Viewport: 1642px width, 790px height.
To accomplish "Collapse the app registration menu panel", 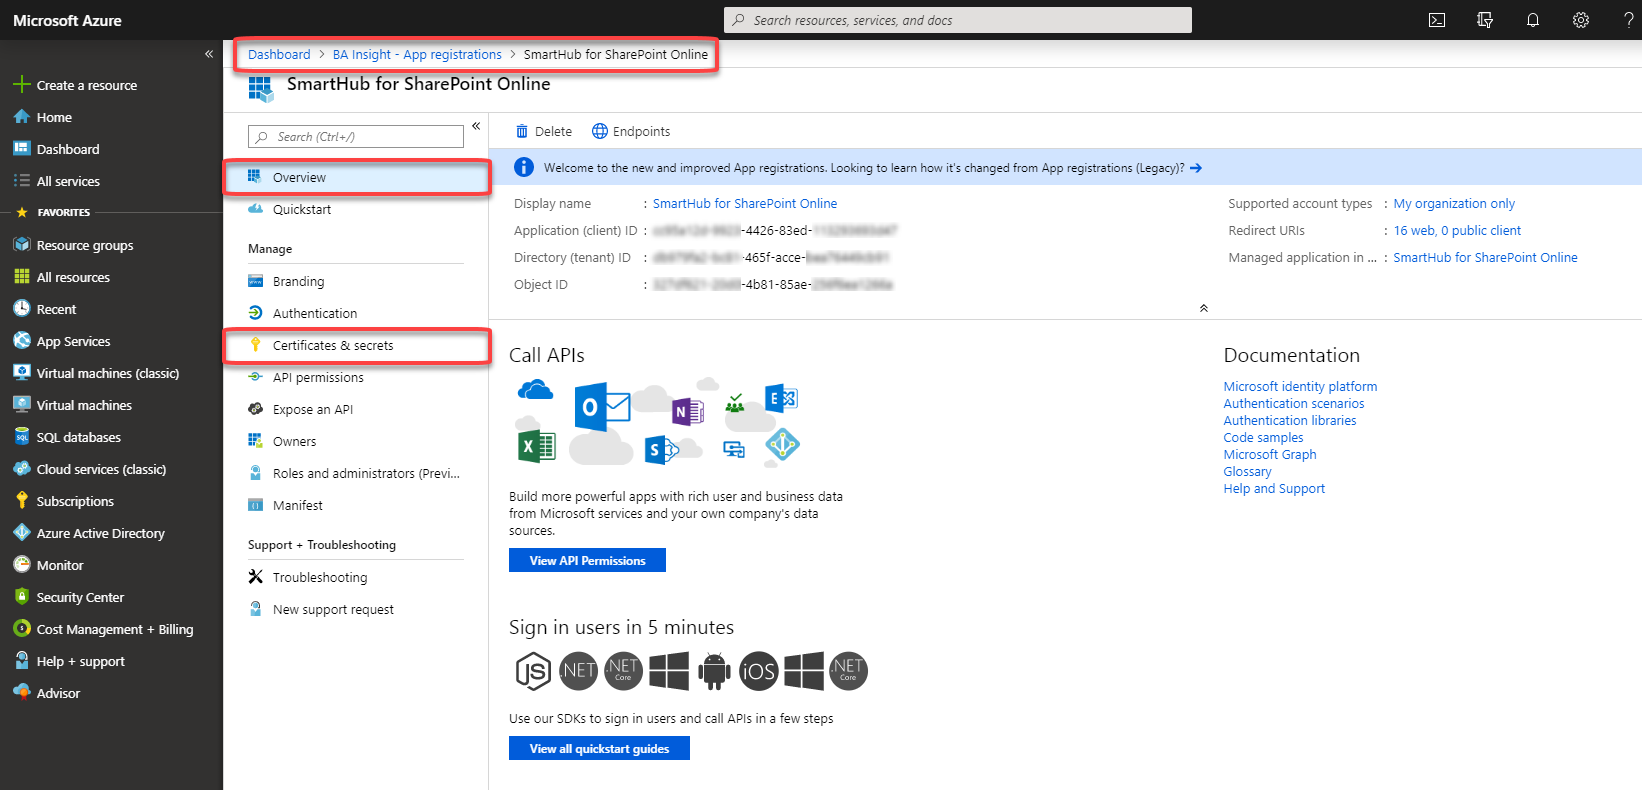I will click(x=476, y=126).
